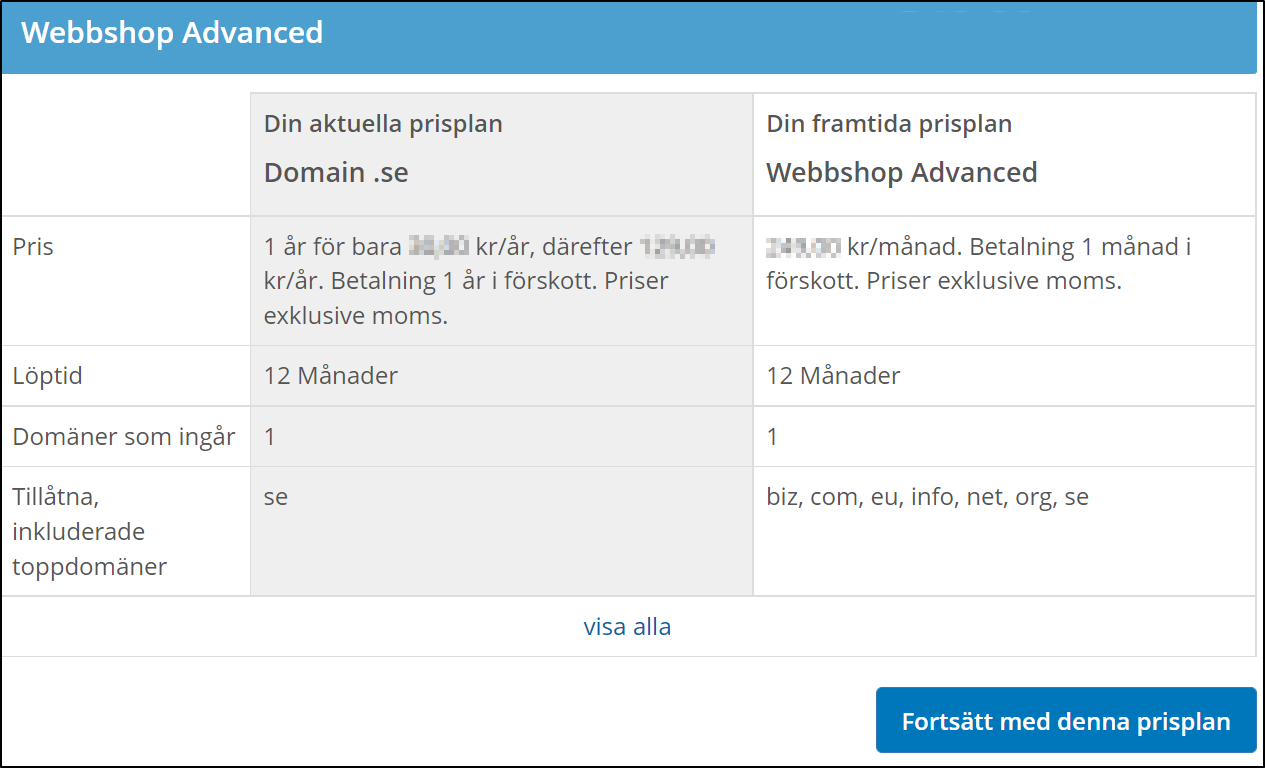1265x768 pixels.
Task: Click the Webbshop Advanced plan name in table
Action: [x=901, y=172]
